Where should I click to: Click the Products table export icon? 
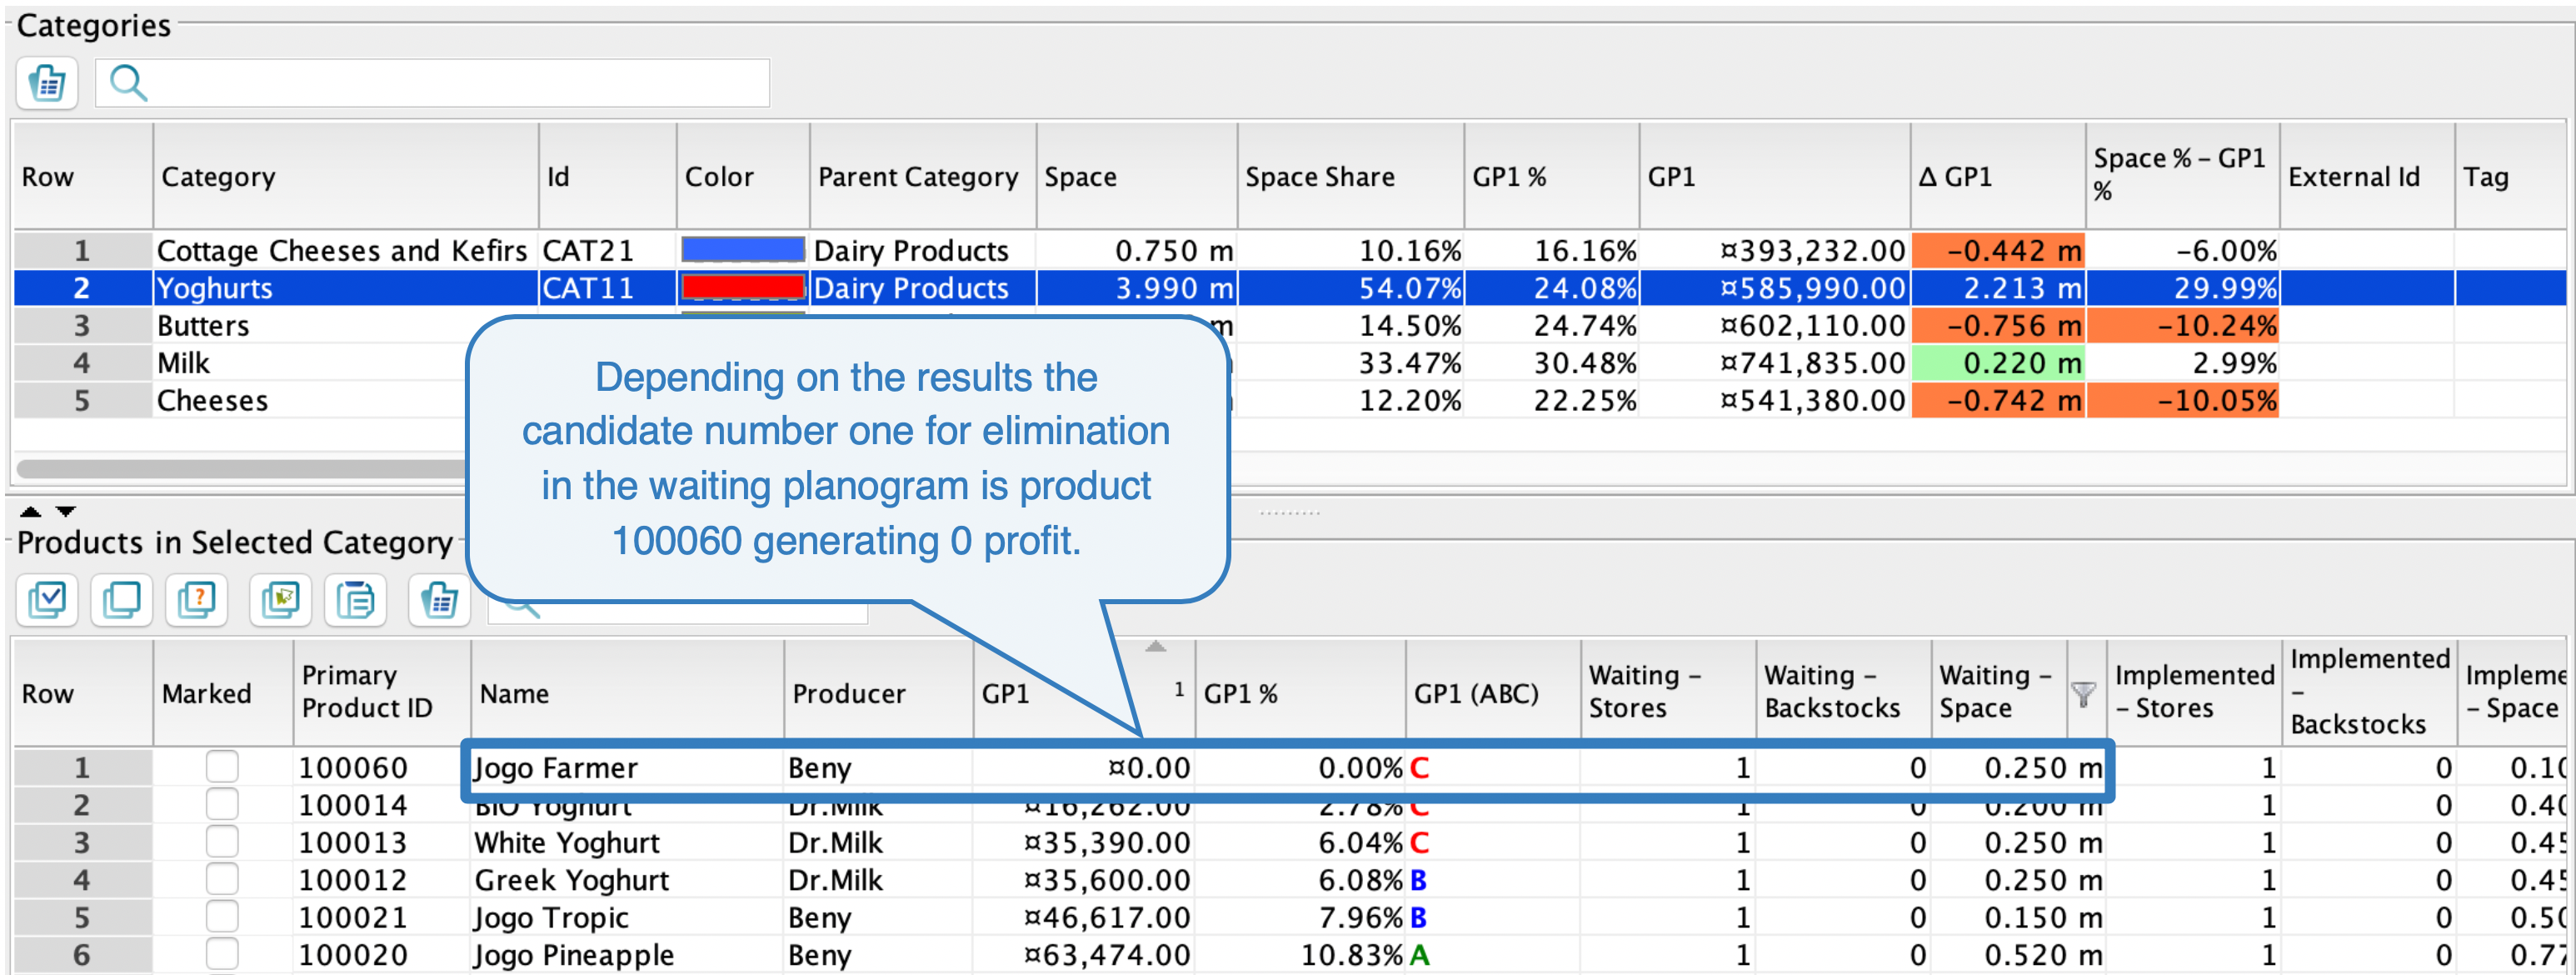[x=439, y=600]
